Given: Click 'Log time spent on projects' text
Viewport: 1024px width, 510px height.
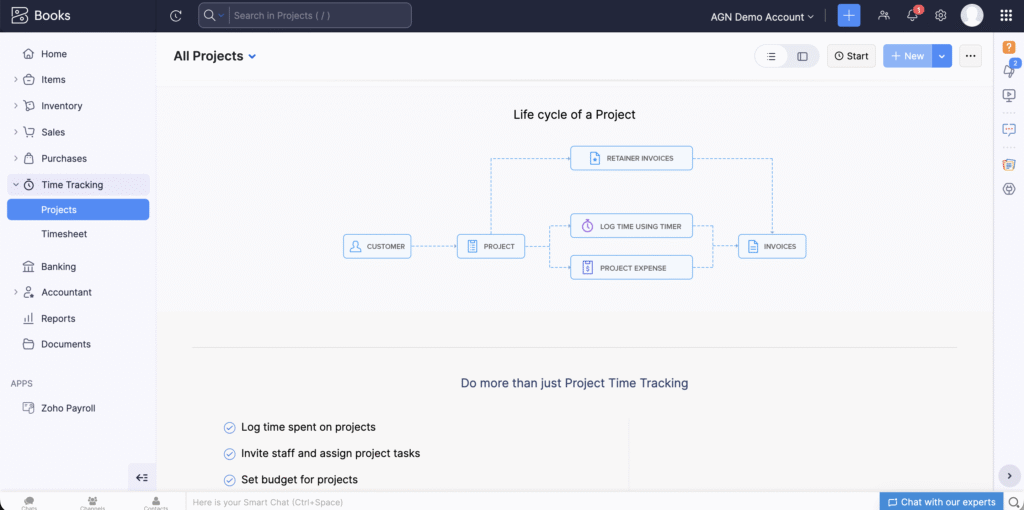Looking at the screenshot, I should [x=308, y=427].
